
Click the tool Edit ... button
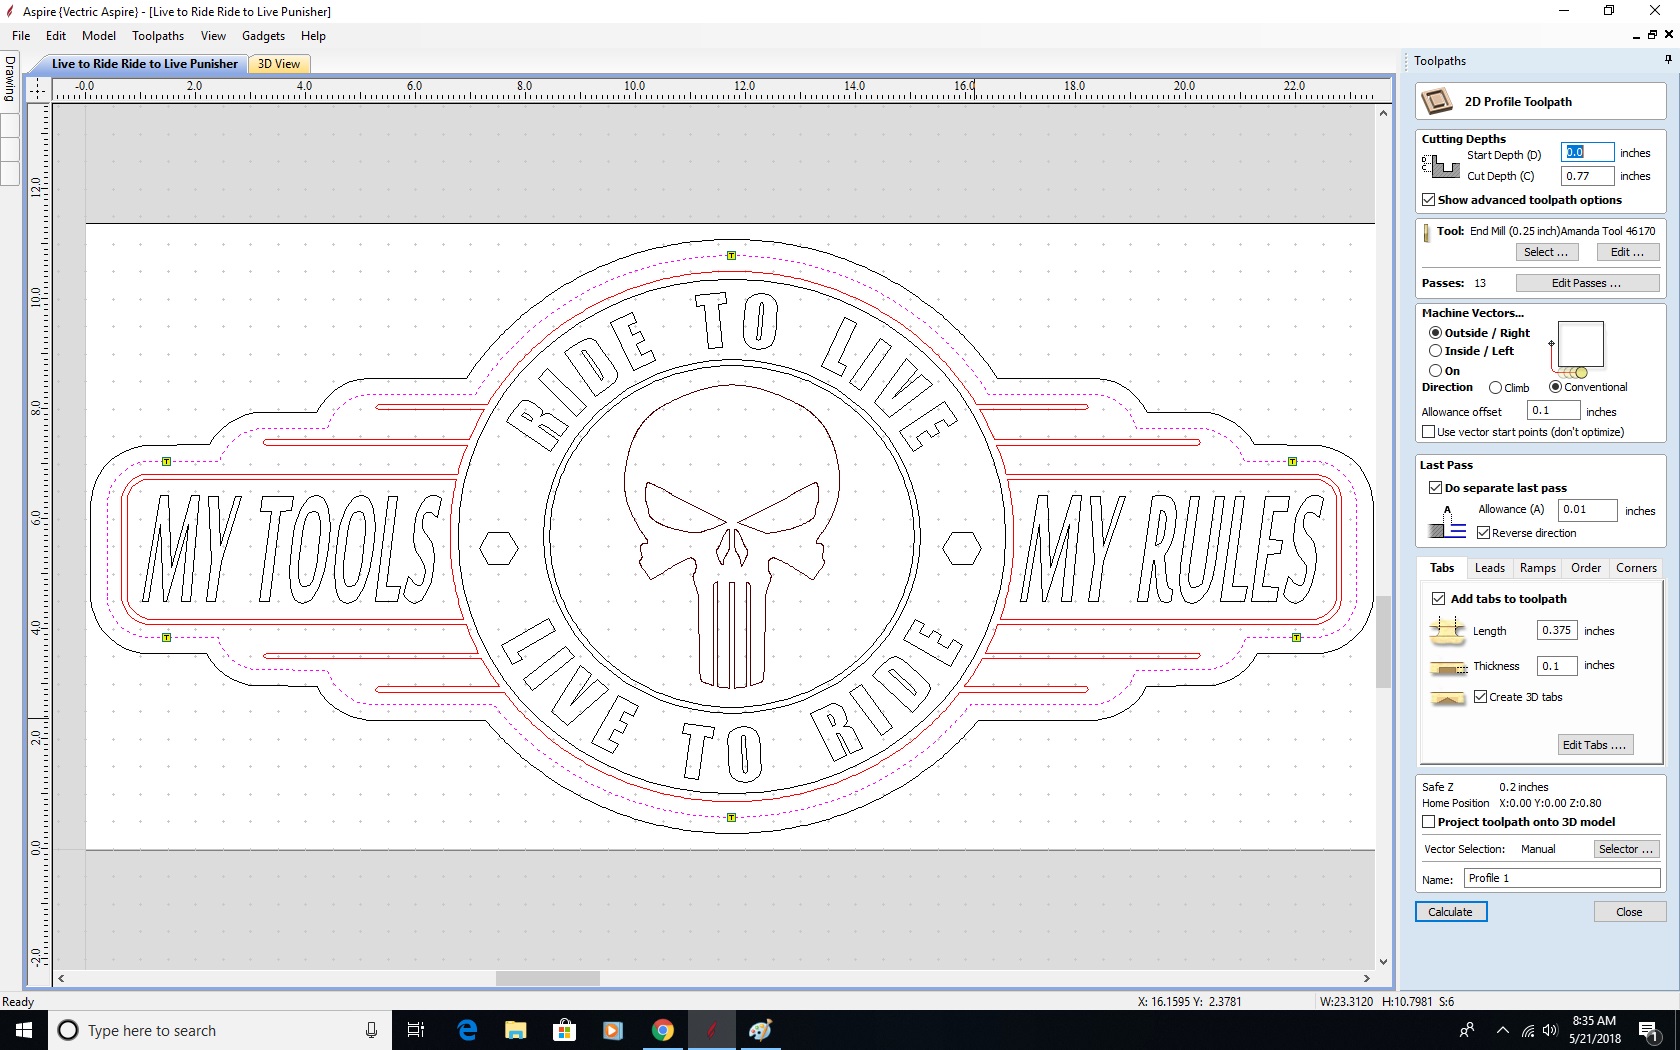(x=1627, y=252)
